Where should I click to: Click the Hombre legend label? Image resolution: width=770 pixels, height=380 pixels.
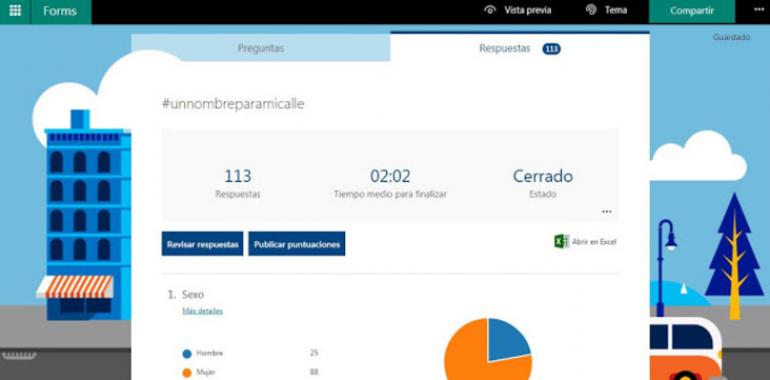209,353
